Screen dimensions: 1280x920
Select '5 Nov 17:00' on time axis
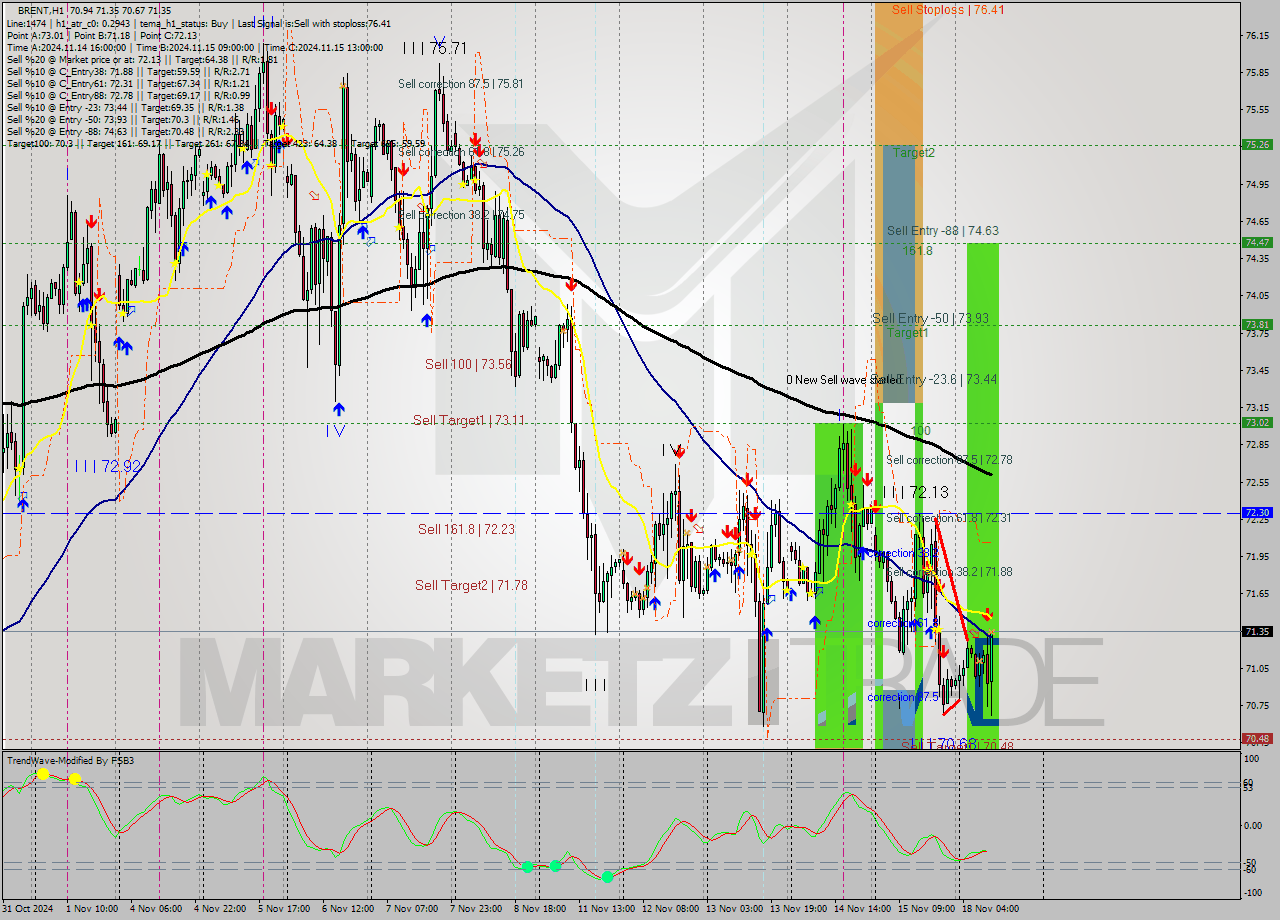pyautogui.click(x=285, y=909)
